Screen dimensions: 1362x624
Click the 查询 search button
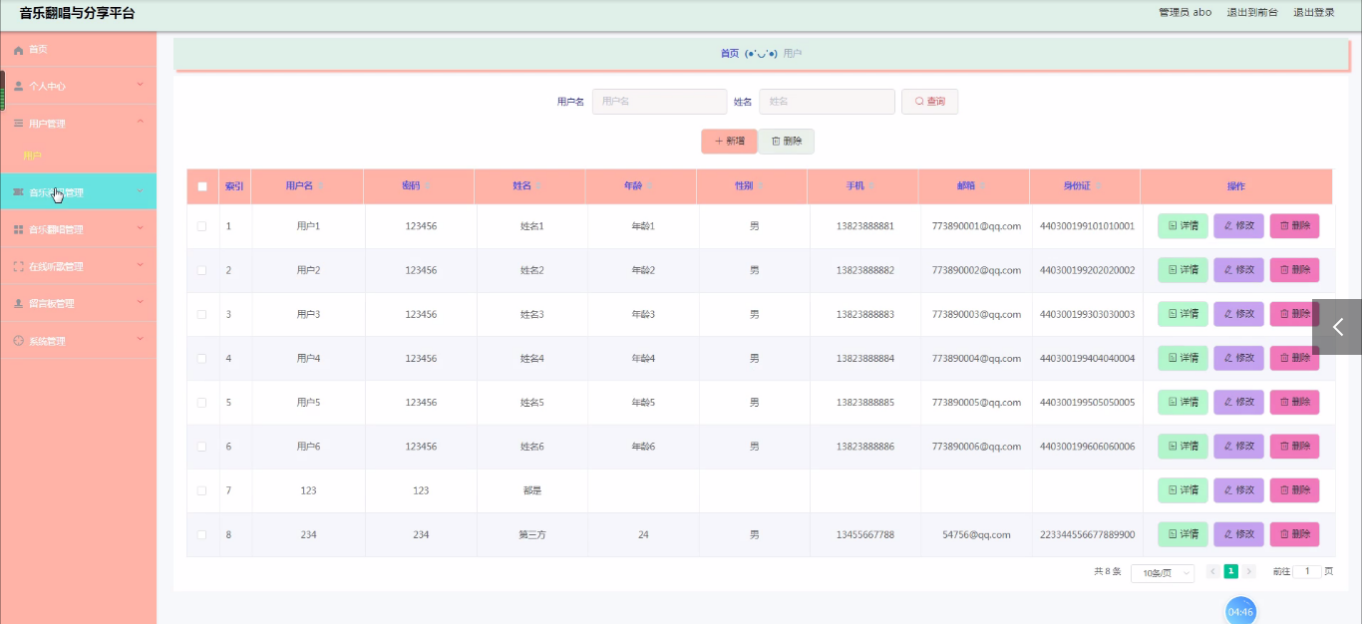point(930,101)
